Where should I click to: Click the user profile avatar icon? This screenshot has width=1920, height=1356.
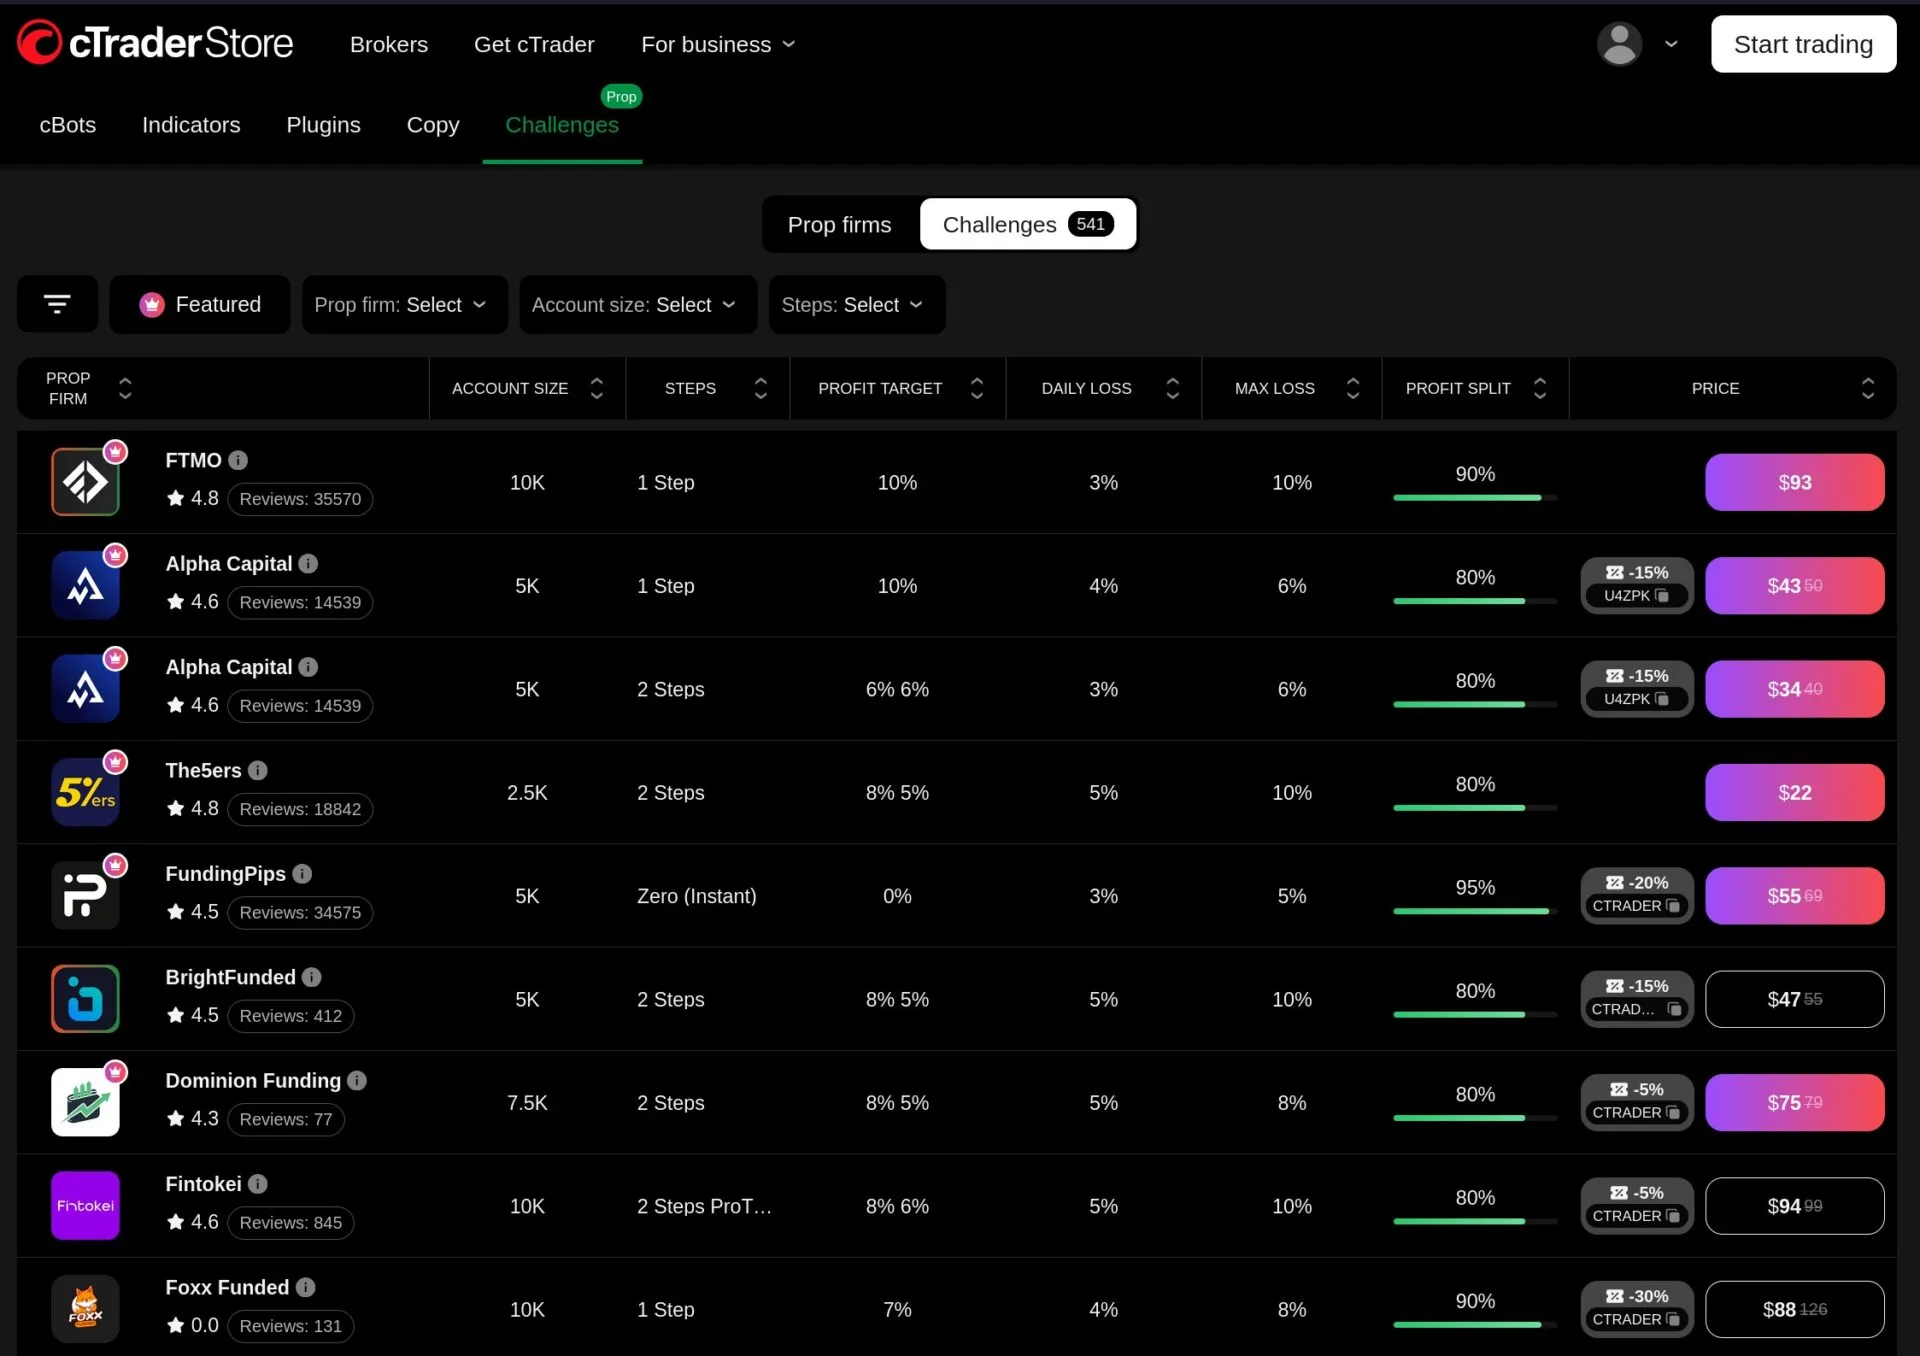[1619, 44]
